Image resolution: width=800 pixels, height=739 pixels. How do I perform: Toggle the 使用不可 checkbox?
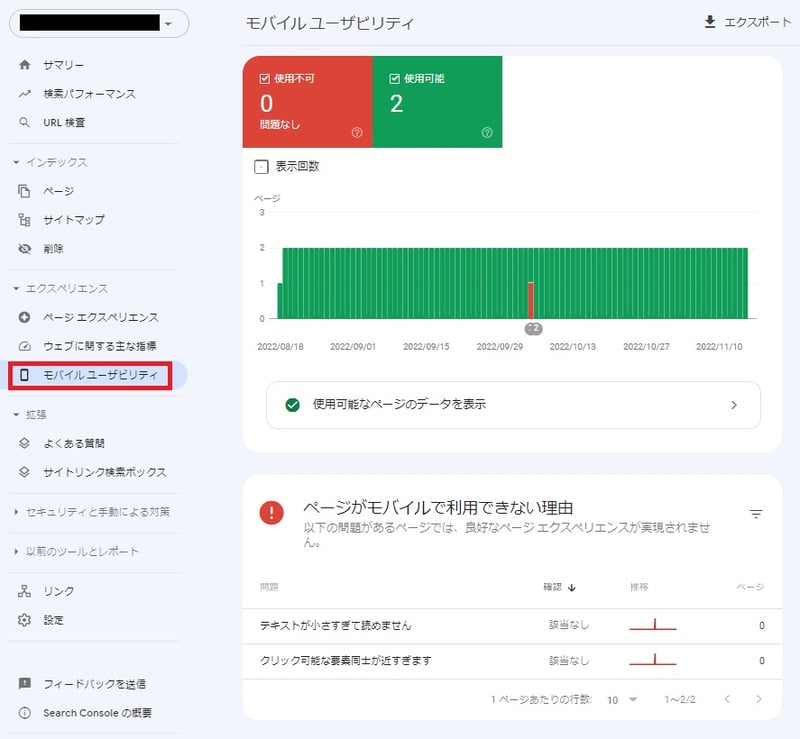264,79
